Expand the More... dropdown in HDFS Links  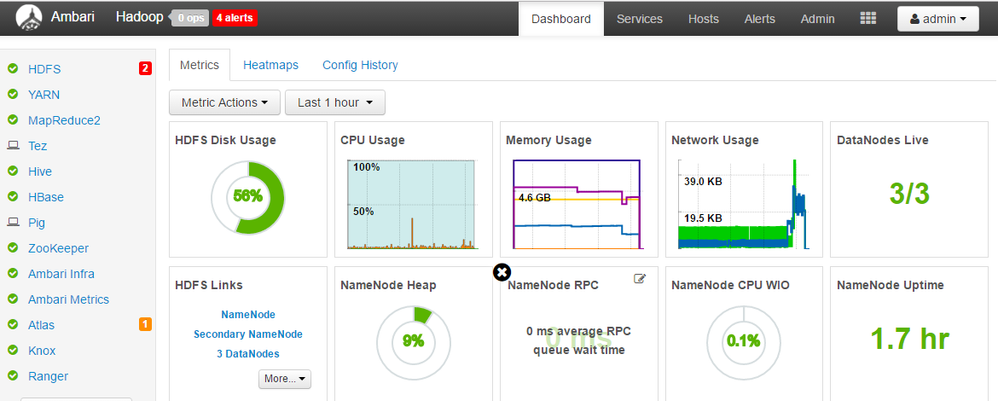285,379
